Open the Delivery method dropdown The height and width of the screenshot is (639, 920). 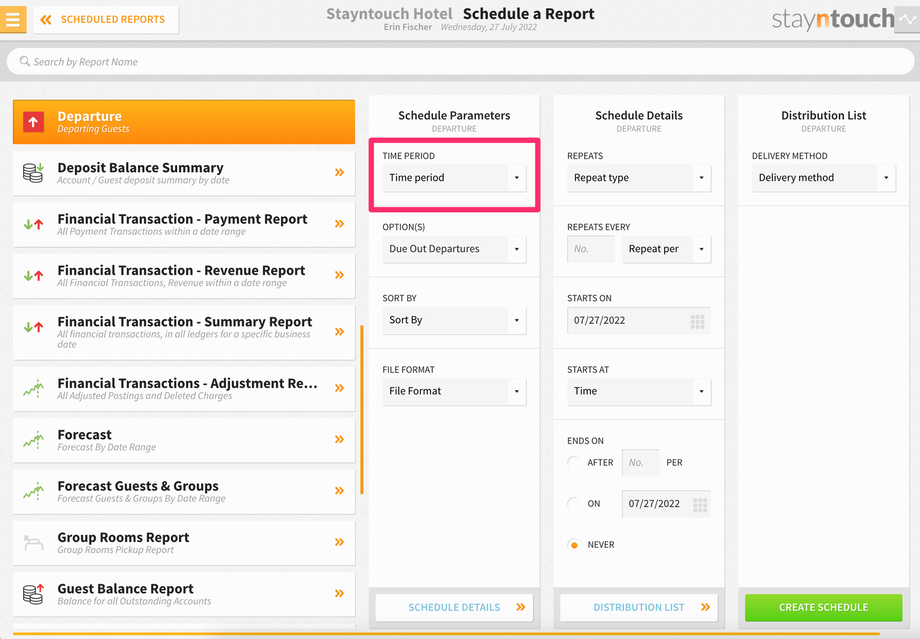pos(824,178)
